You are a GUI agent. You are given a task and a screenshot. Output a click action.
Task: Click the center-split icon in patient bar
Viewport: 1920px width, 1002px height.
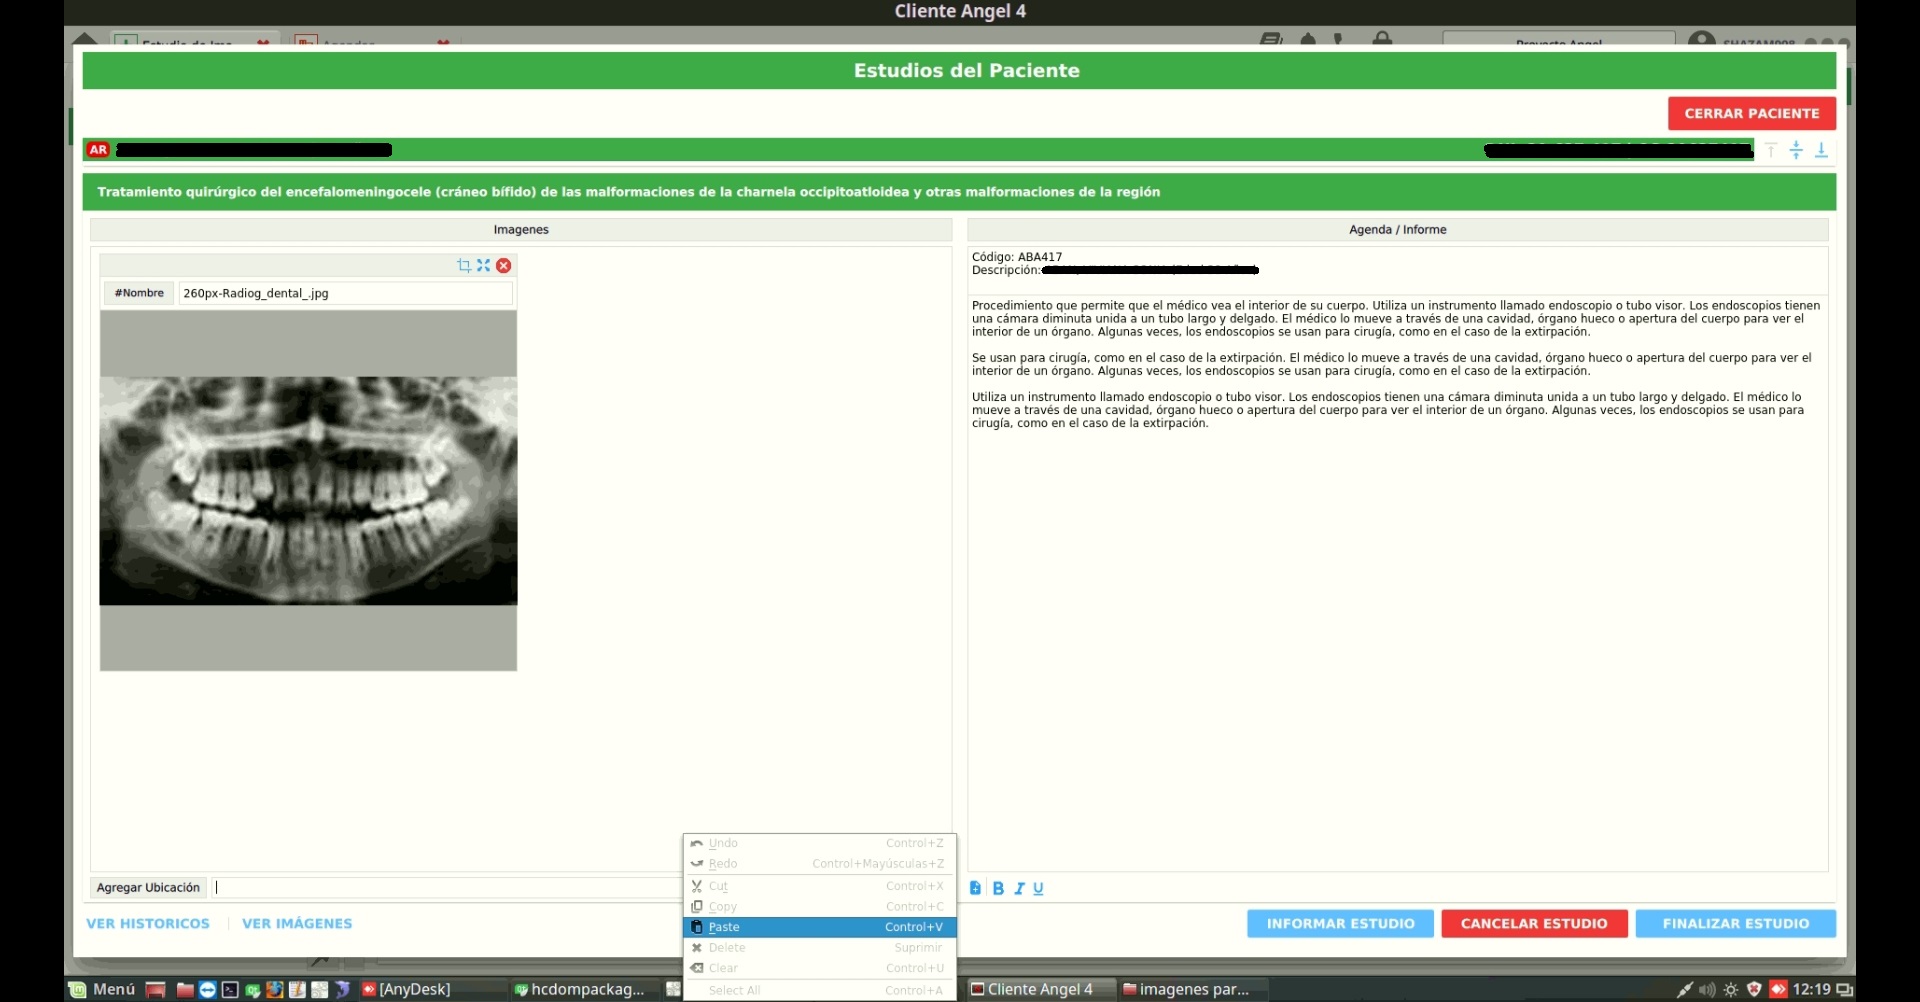tap(1796, 150)
